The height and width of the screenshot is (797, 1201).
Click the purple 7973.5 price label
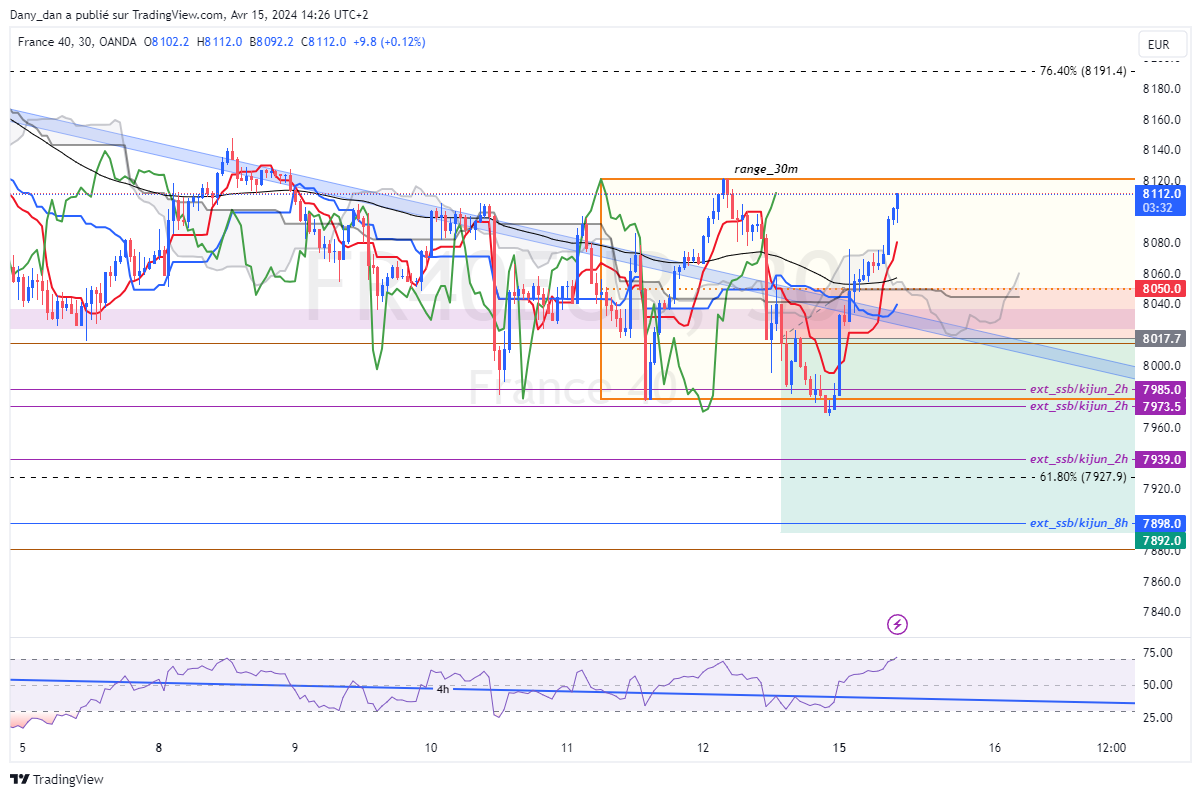click(x=1161, y=406)
